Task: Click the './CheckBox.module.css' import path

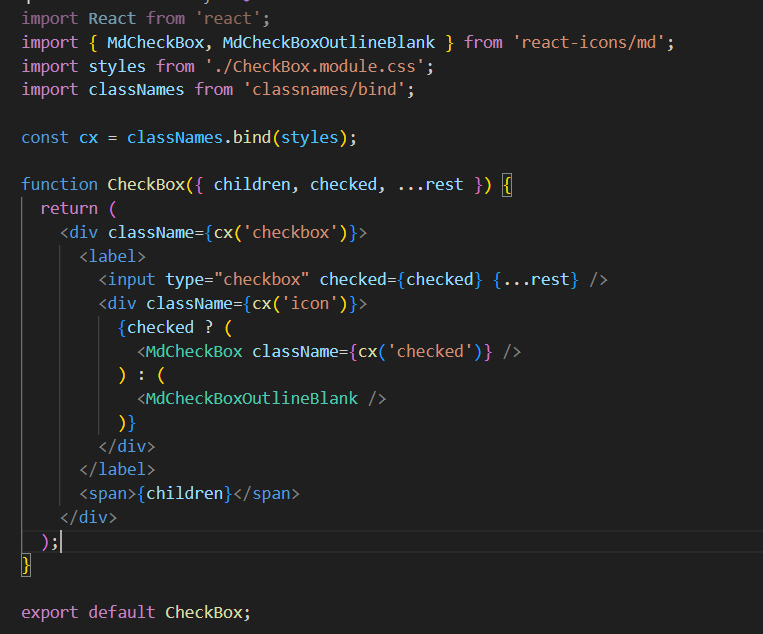Action: 315,66
